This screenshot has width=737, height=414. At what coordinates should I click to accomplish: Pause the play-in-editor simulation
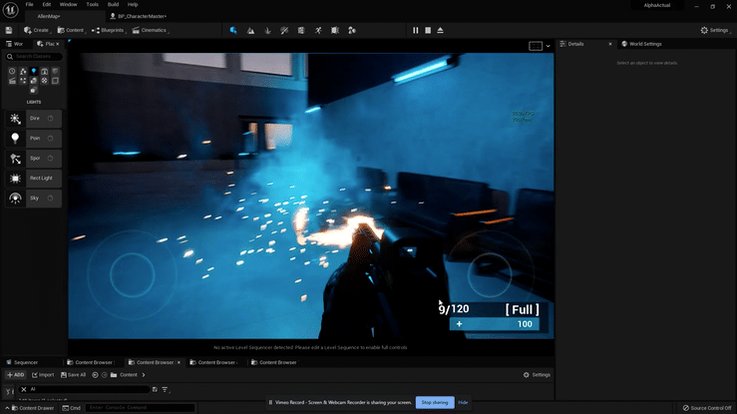(x=416, y=30)
